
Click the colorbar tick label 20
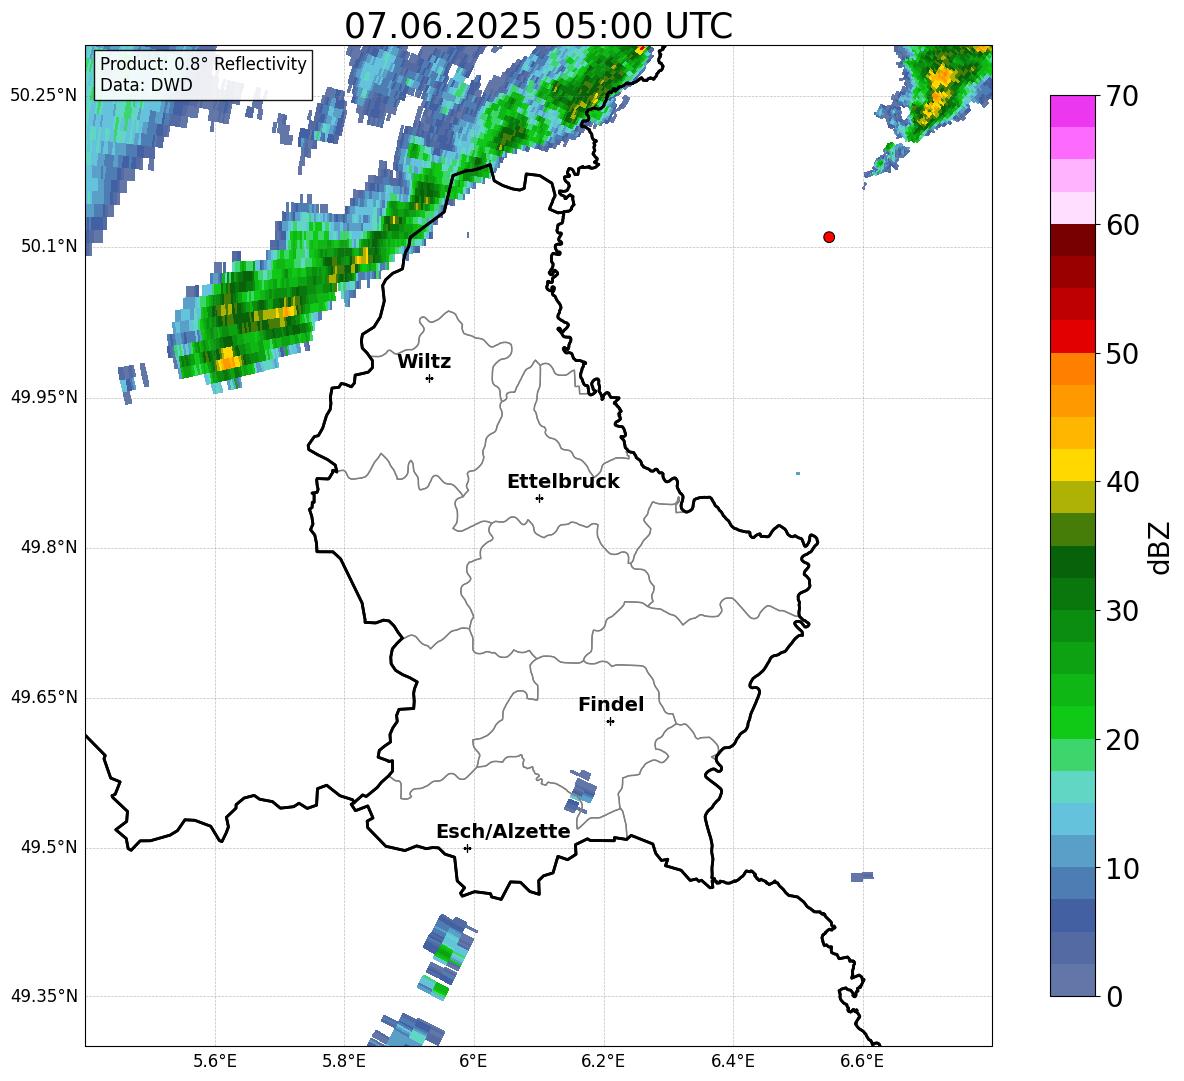tap(1122, 740)
